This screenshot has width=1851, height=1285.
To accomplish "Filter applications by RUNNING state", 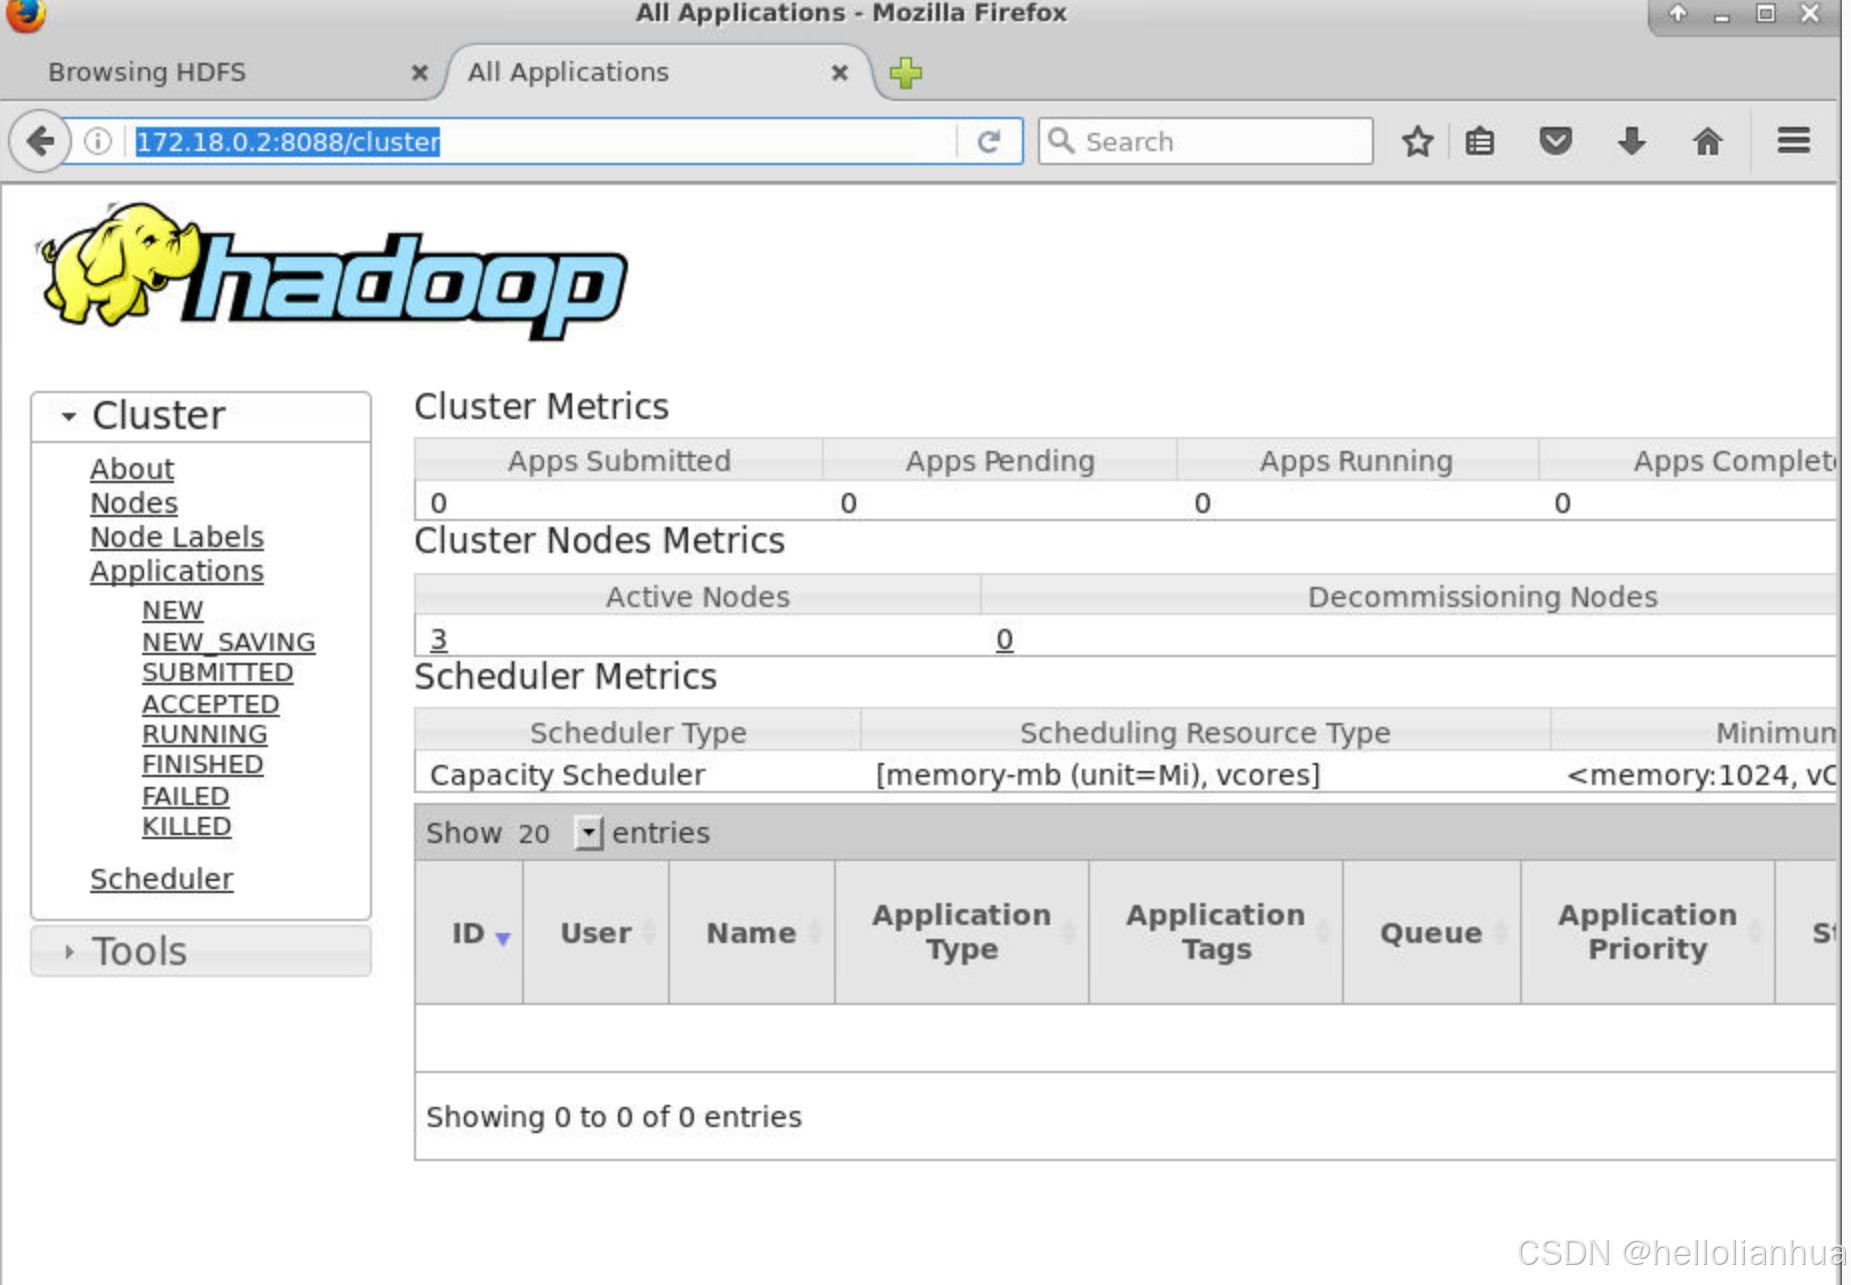I will 204,734.
